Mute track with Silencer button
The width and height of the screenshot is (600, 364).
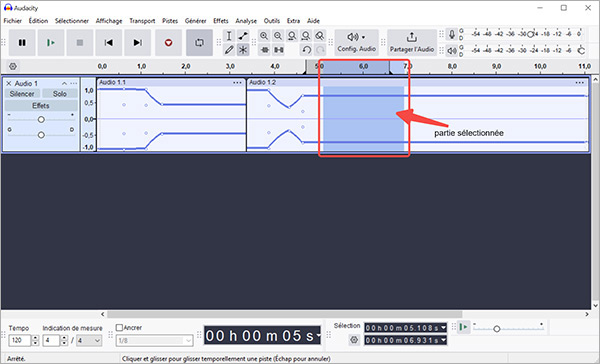click(22, 94)
